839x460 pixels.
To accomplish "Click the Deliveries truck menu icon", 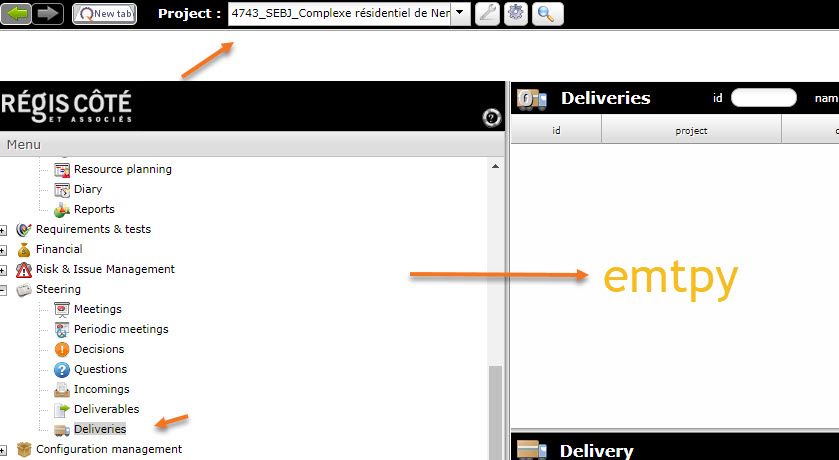I will click(62, 430).
